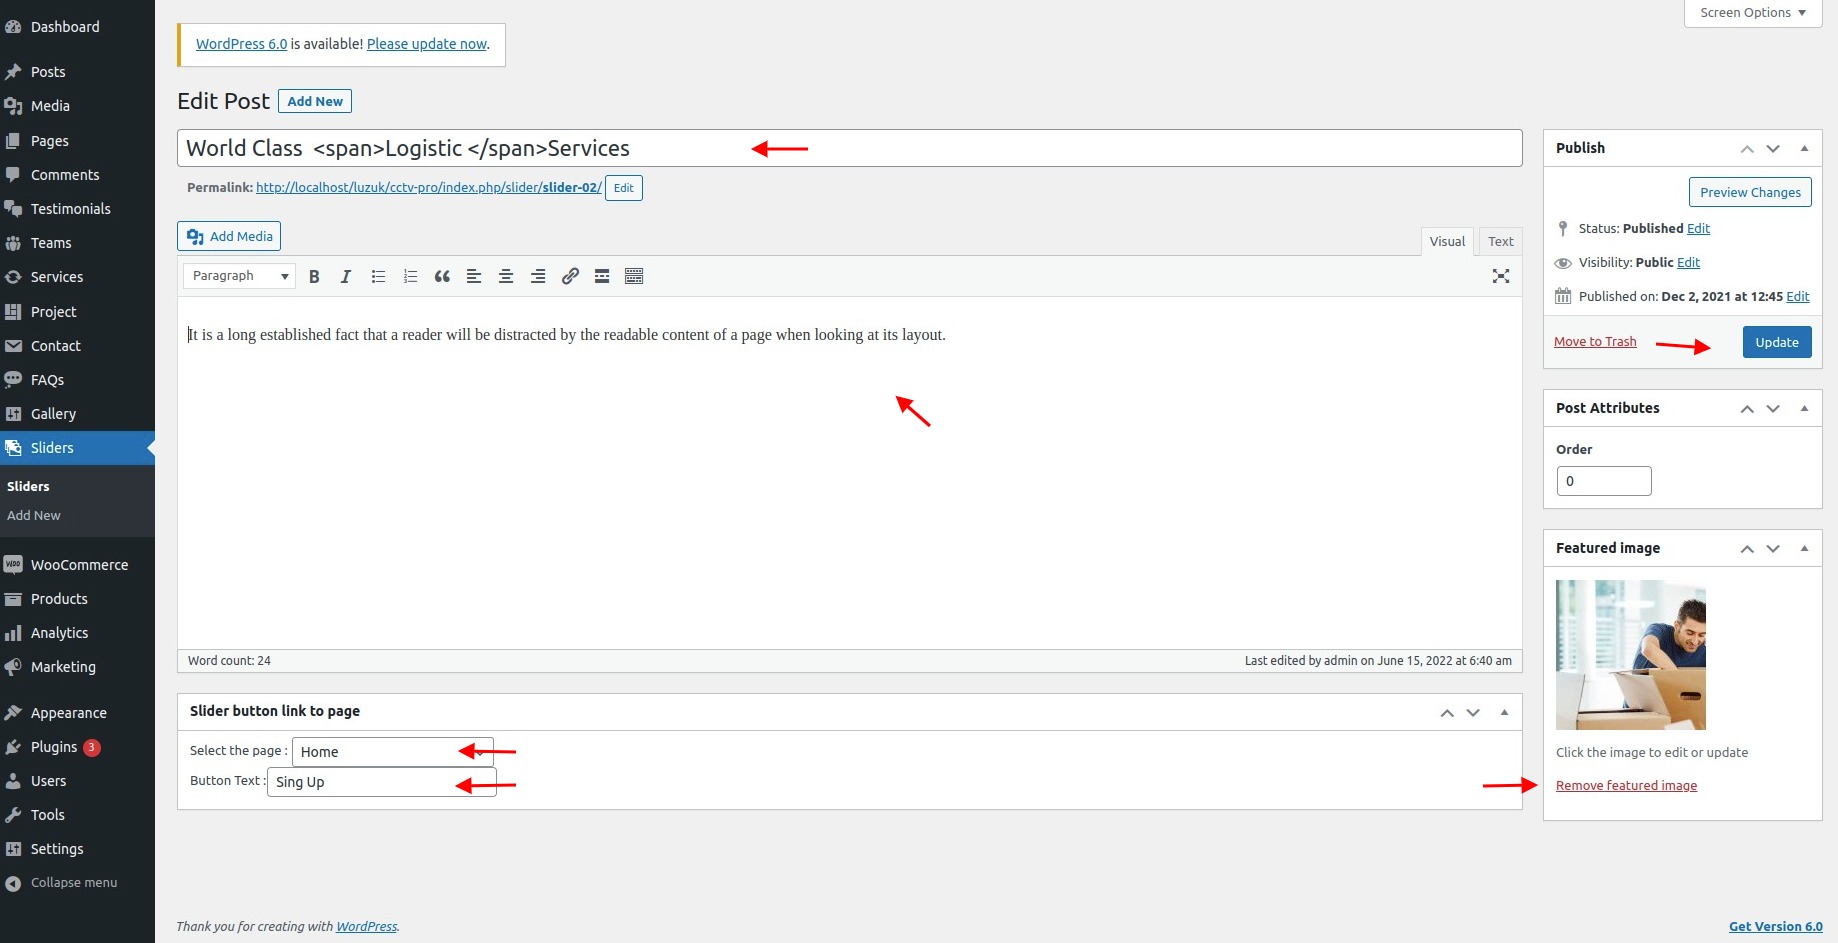Enable distraction-free fullscreen editor mode
The image size is (1838, 943).
coord(1500,277)
